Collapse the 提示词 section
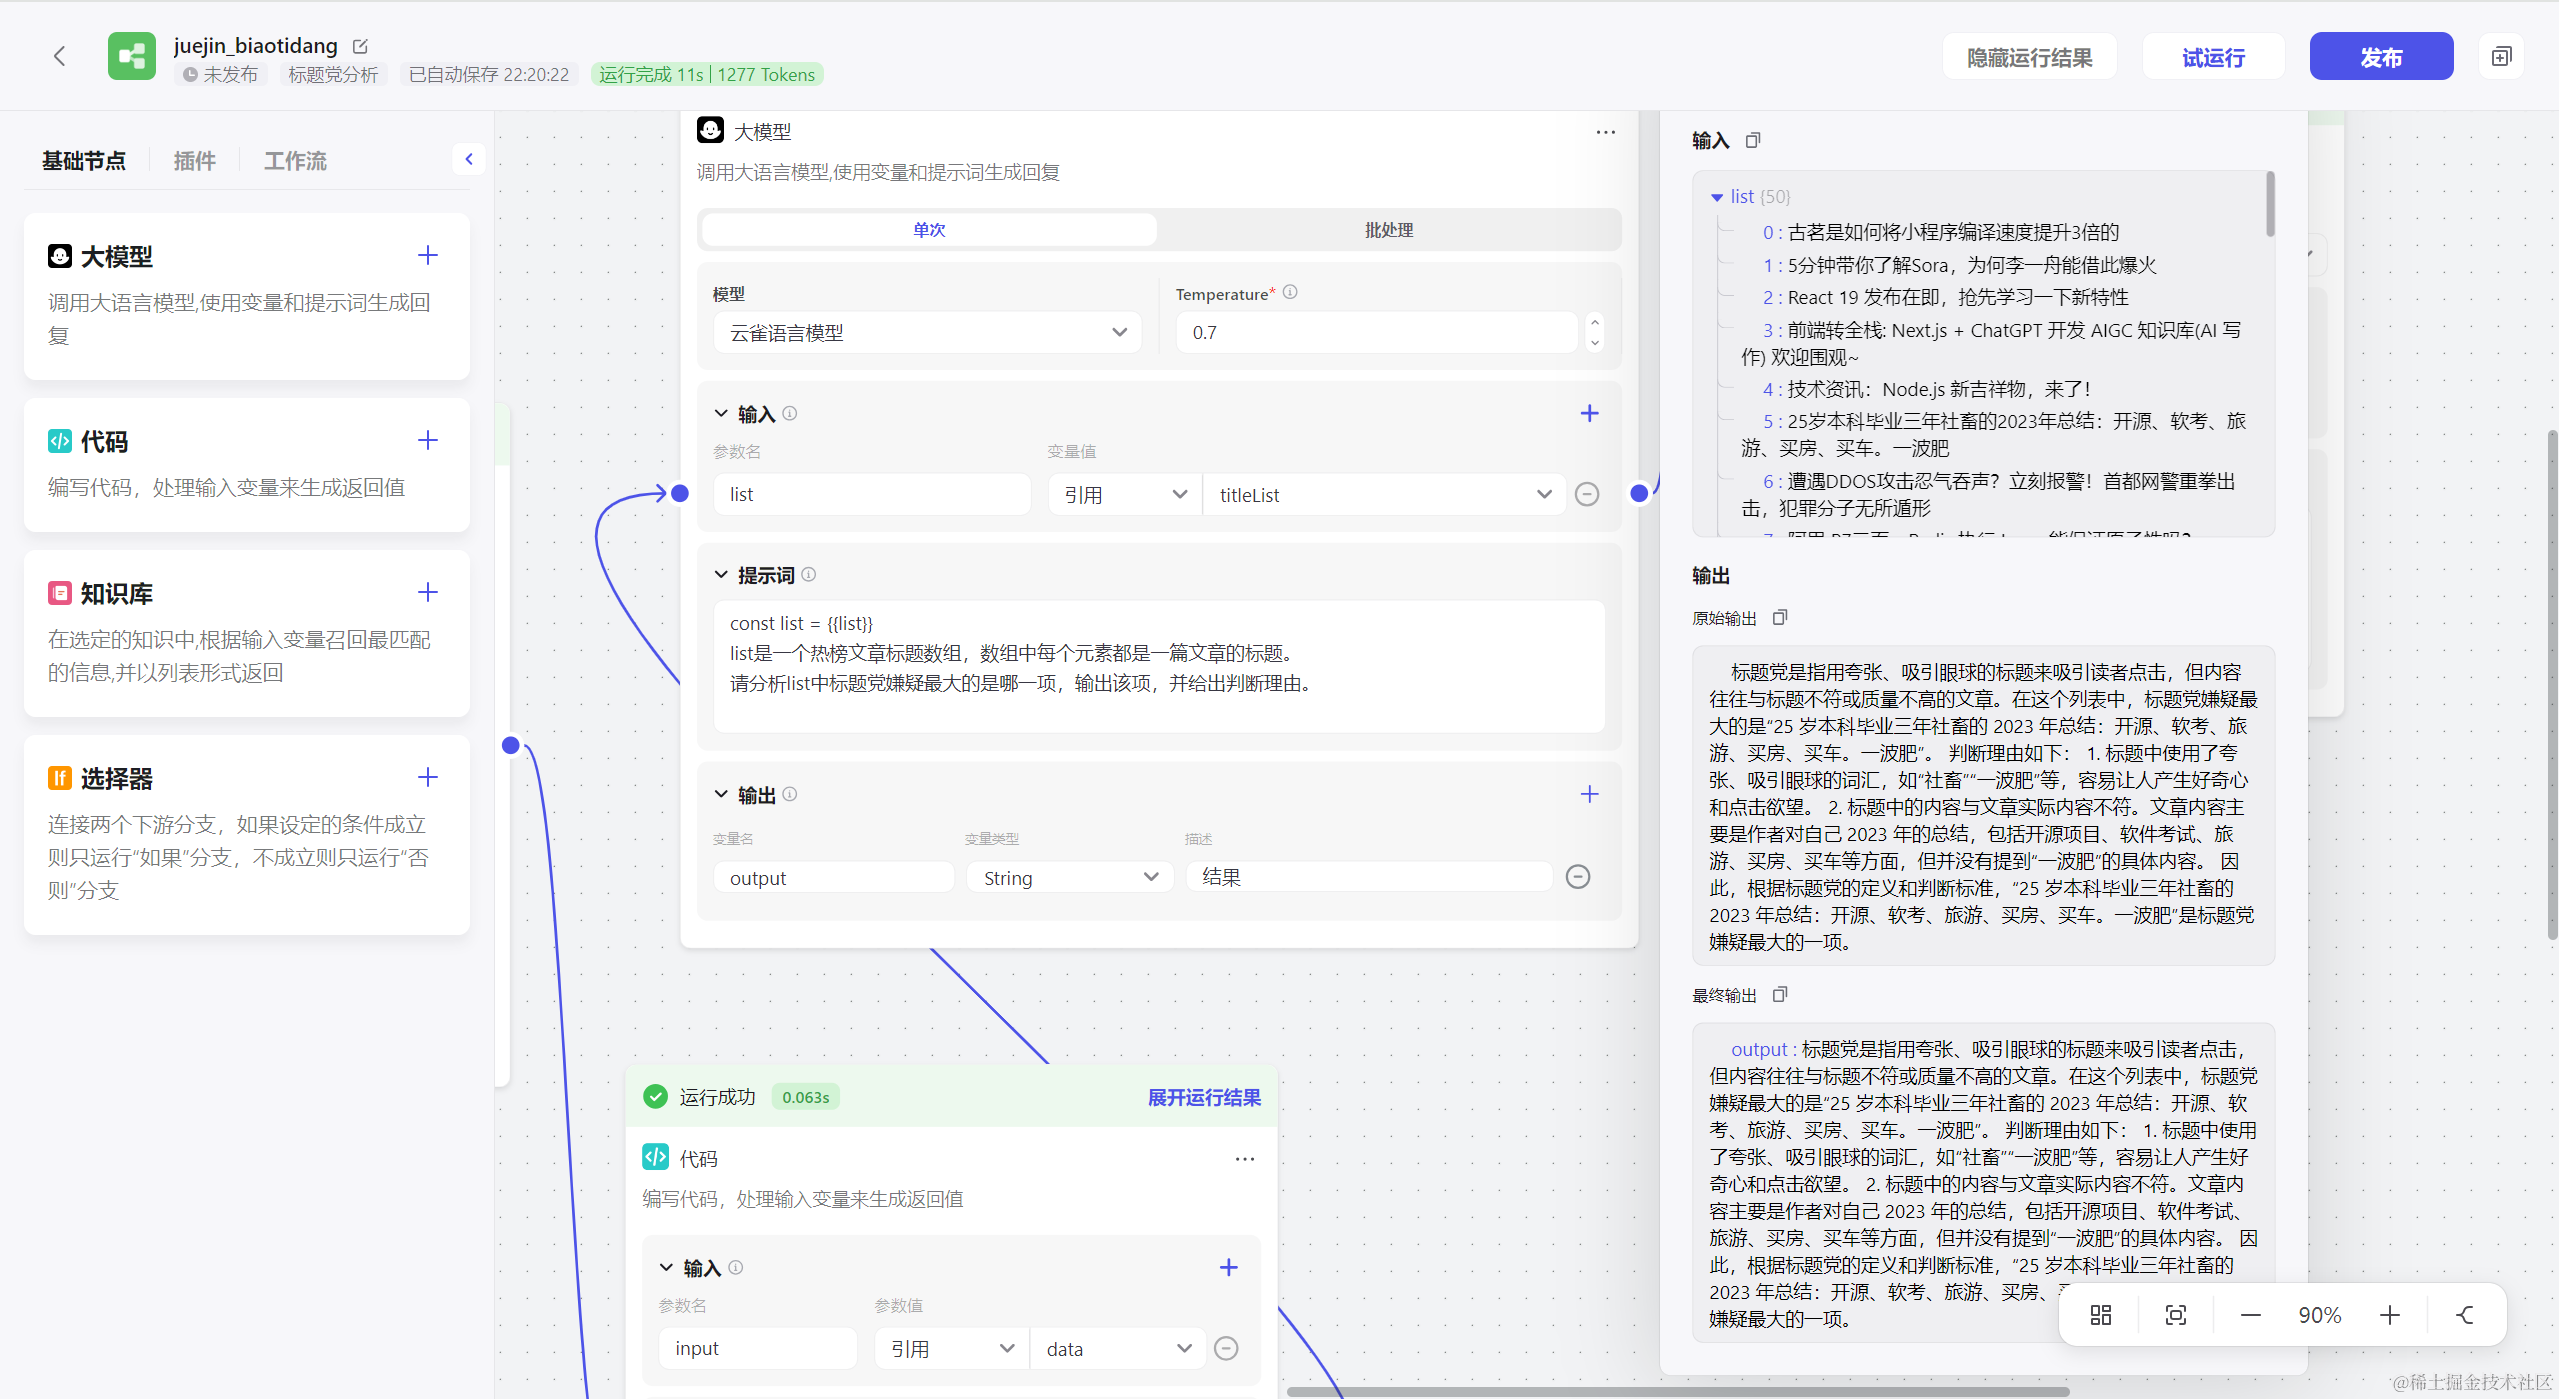The image size is (2559, 1399). click(721, 575)
